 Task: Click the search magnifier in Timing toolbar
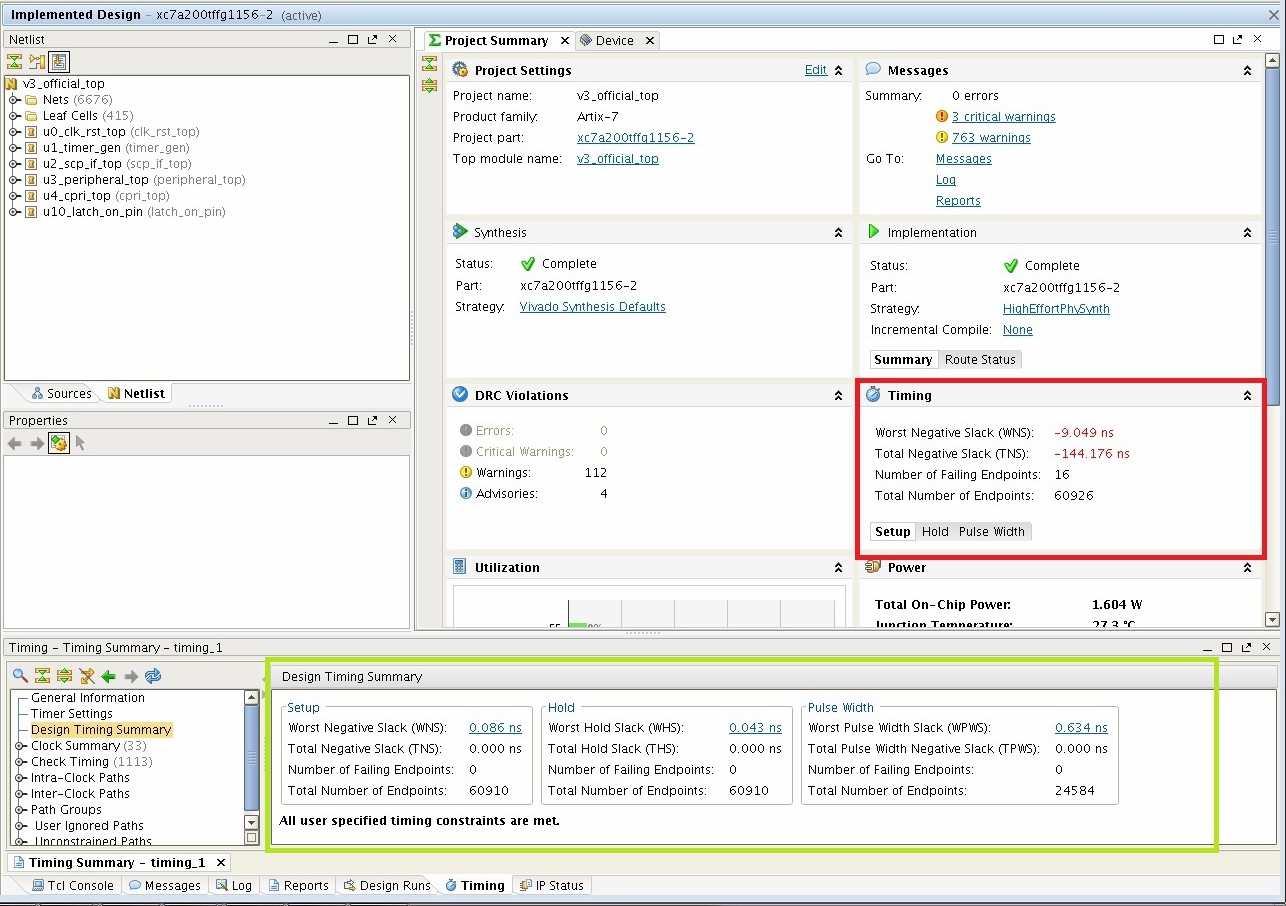[x=20, y=676]
